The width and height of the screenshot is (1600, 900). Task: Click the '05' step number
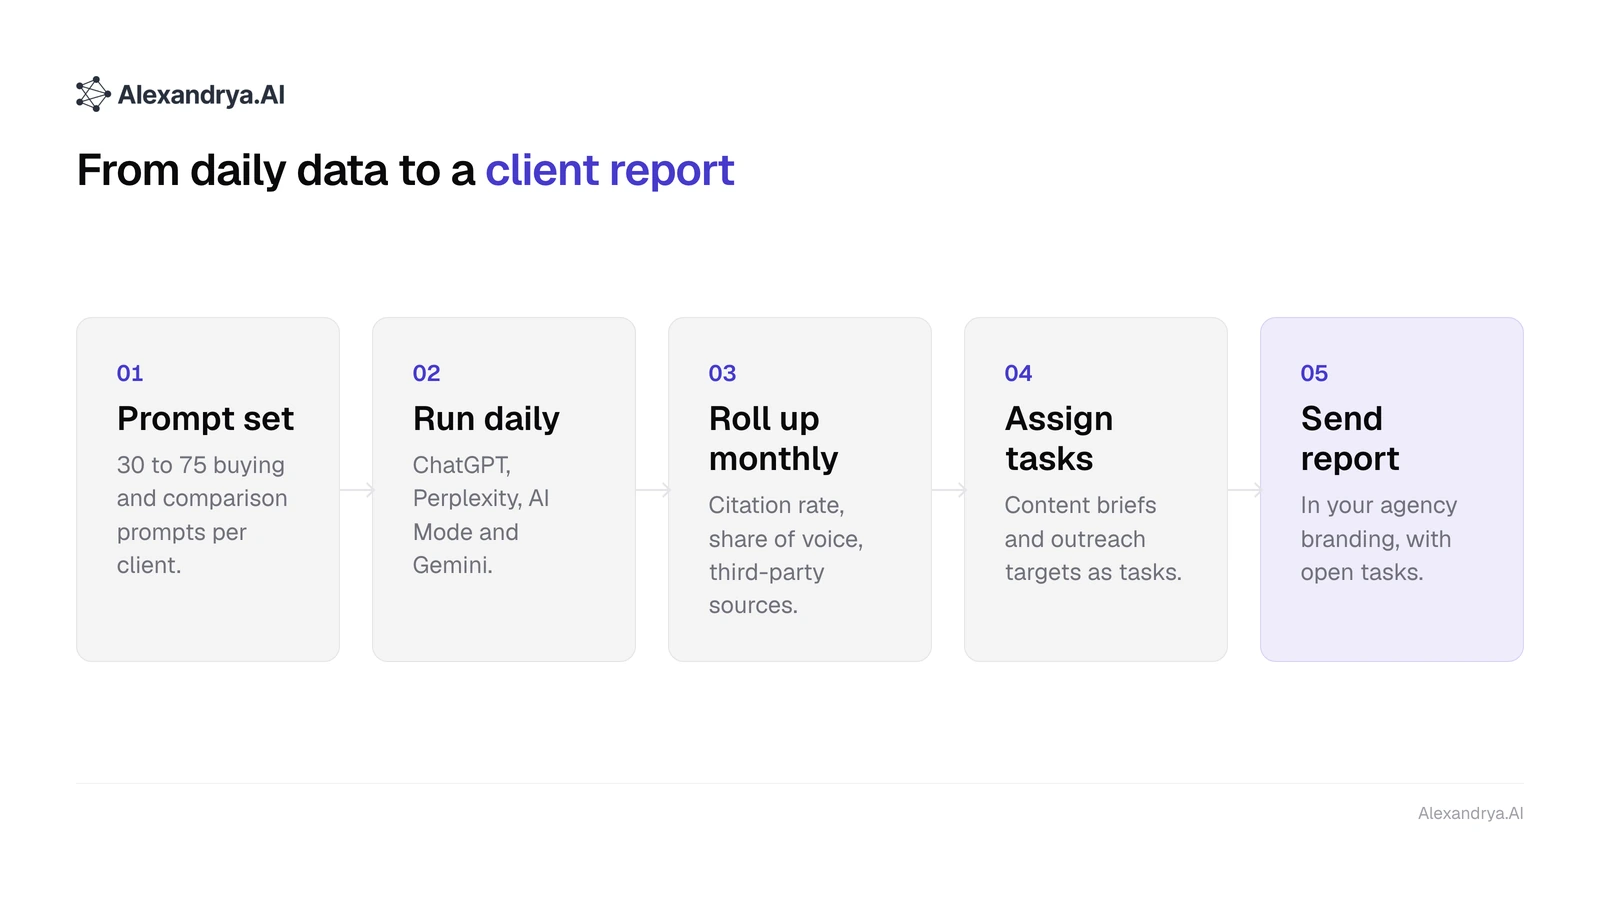(1314, 373)
